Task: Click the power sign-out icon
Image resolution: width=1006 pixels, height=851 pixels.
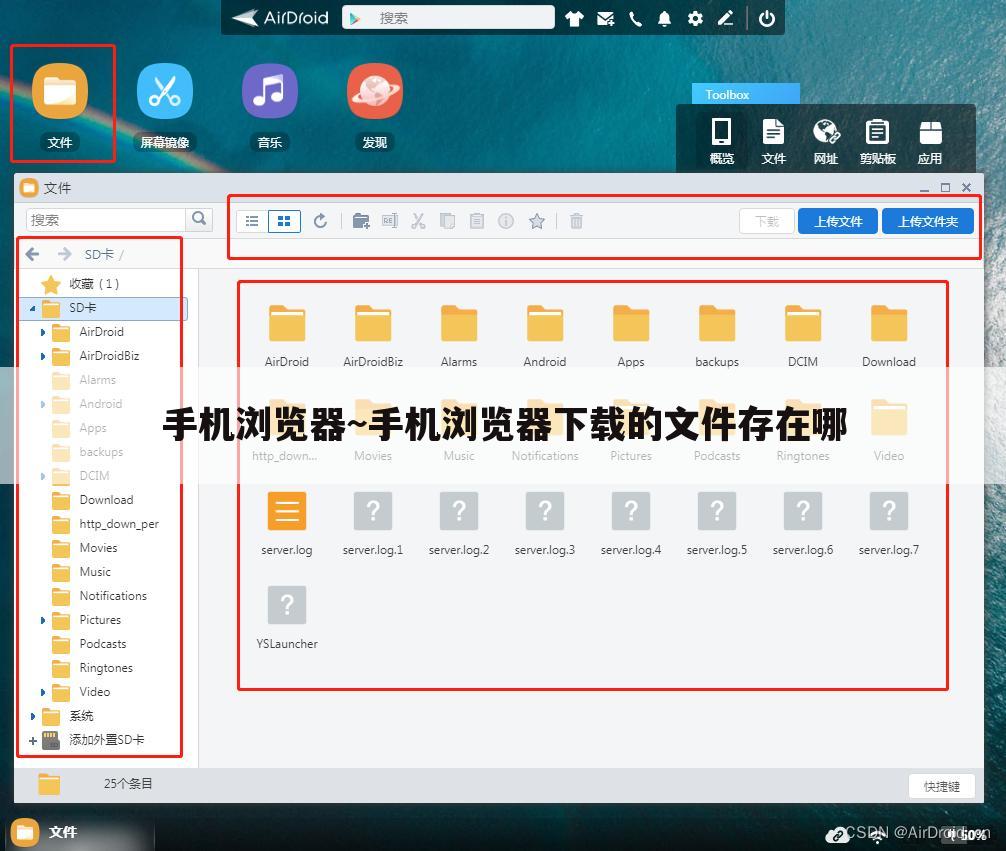Action: tap(767, 19)
